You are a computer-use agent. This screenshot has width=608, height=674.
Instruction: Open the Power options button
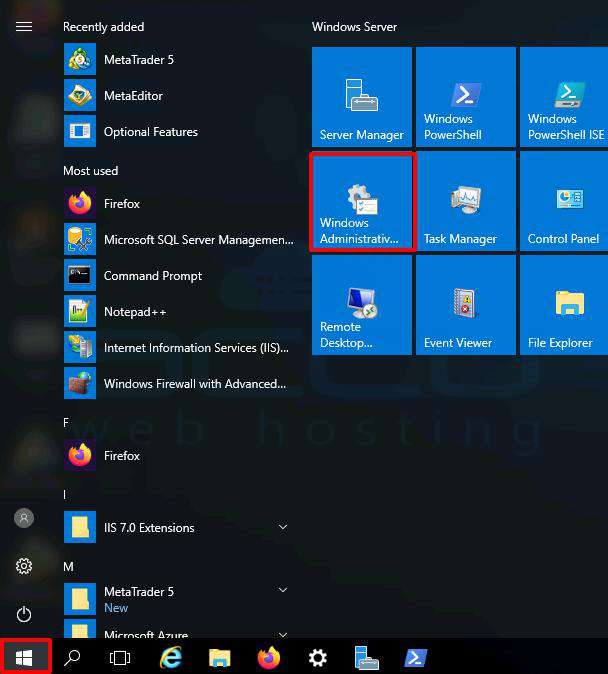pos(24,614)
